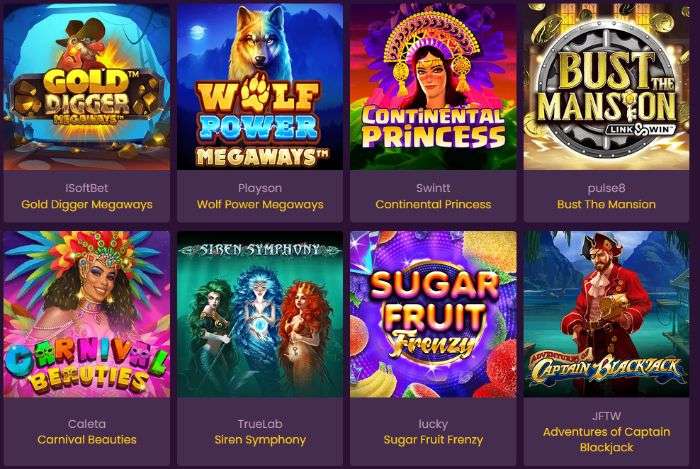Open the Continental Princess title link
Image resolution: width=700 pixels, height=469 pixels.
tap(433, 204)
